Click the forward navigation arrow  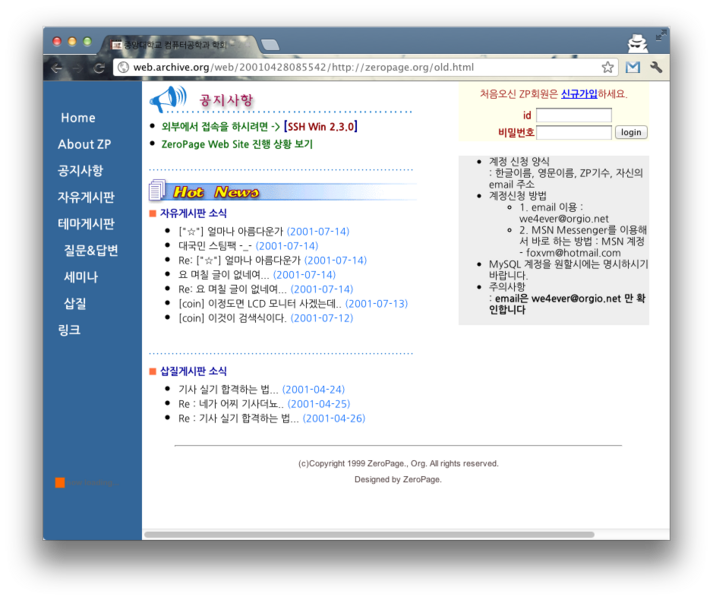coord(77,68)
